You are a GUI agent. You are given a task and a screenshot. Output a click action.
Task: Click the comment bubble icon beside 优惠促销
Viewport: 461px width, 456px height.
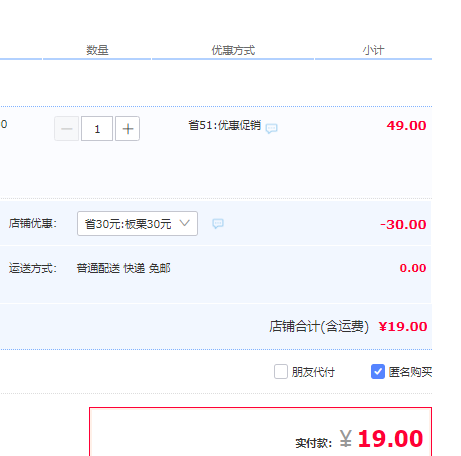pos(271,128)
